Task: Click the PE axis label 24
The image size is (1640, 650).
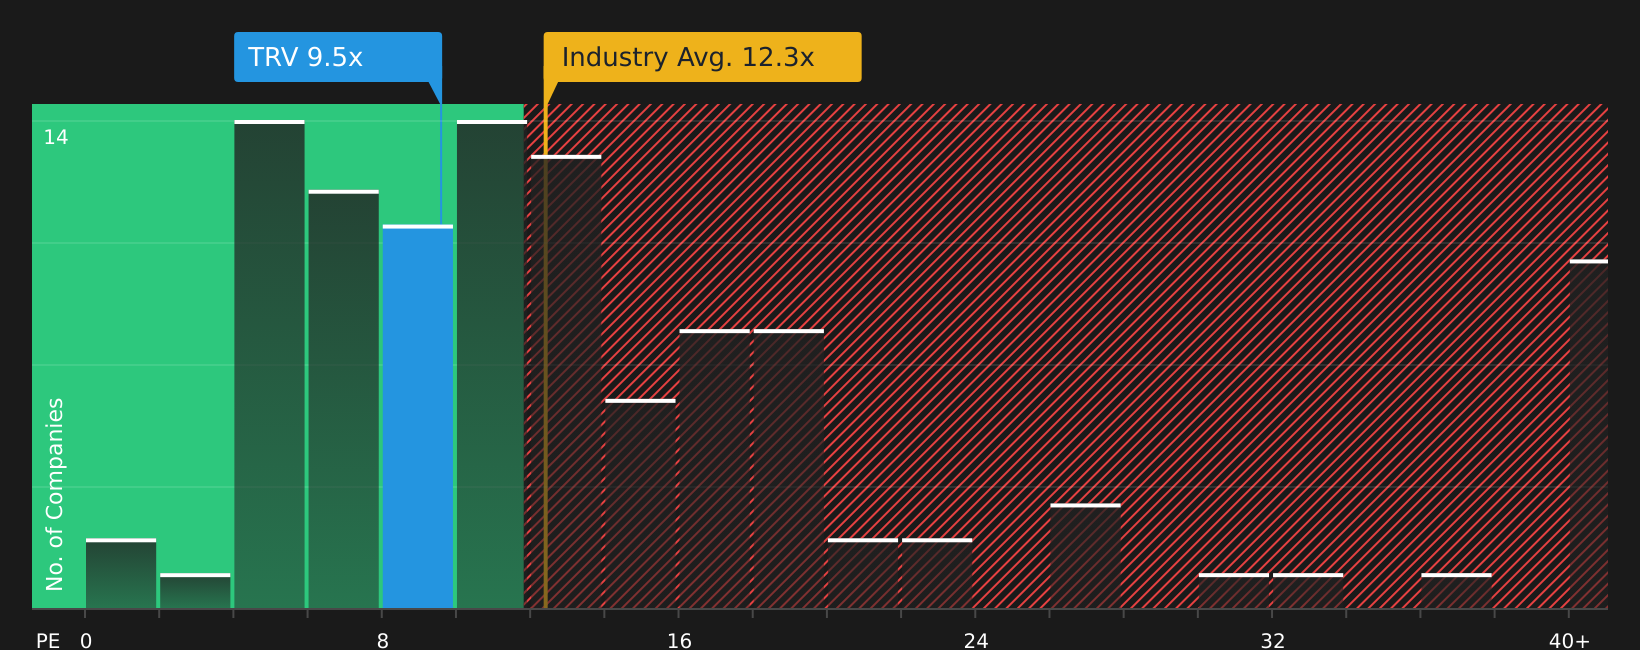Action: click(976, 641)
